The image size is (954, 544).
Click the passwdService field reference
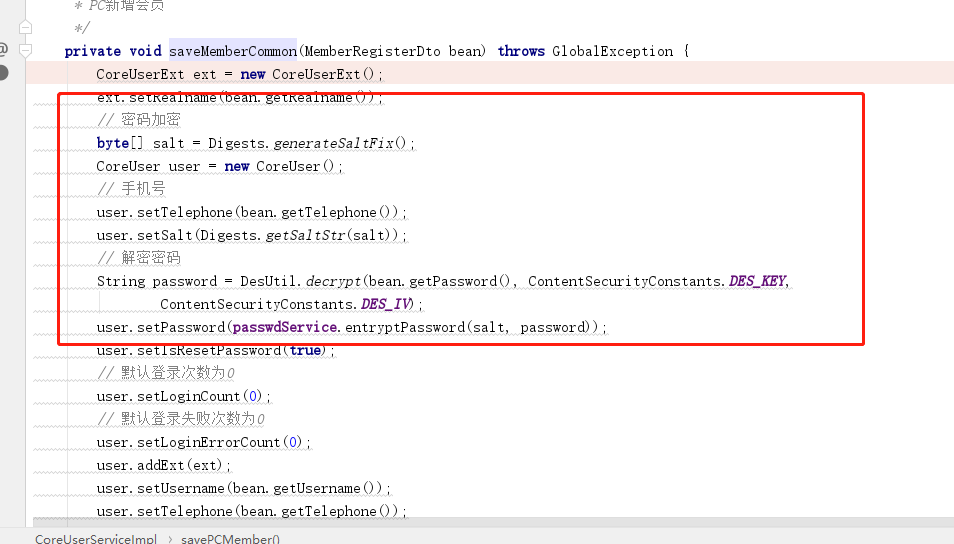pyautogui.click(x=285, y=327)
